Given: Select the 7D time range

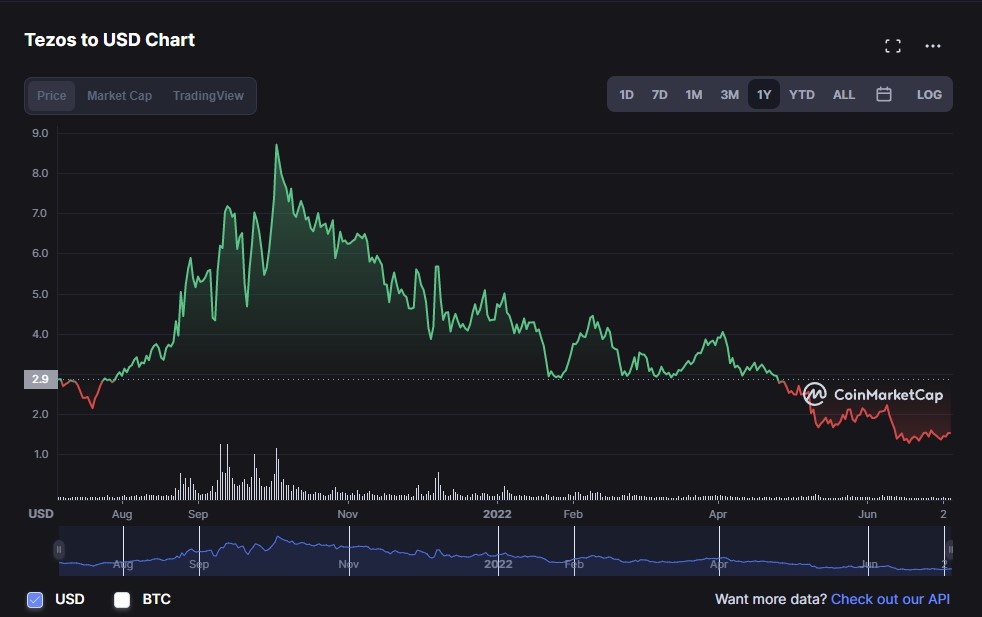Looking at the screenshot, I should (659, 94).
